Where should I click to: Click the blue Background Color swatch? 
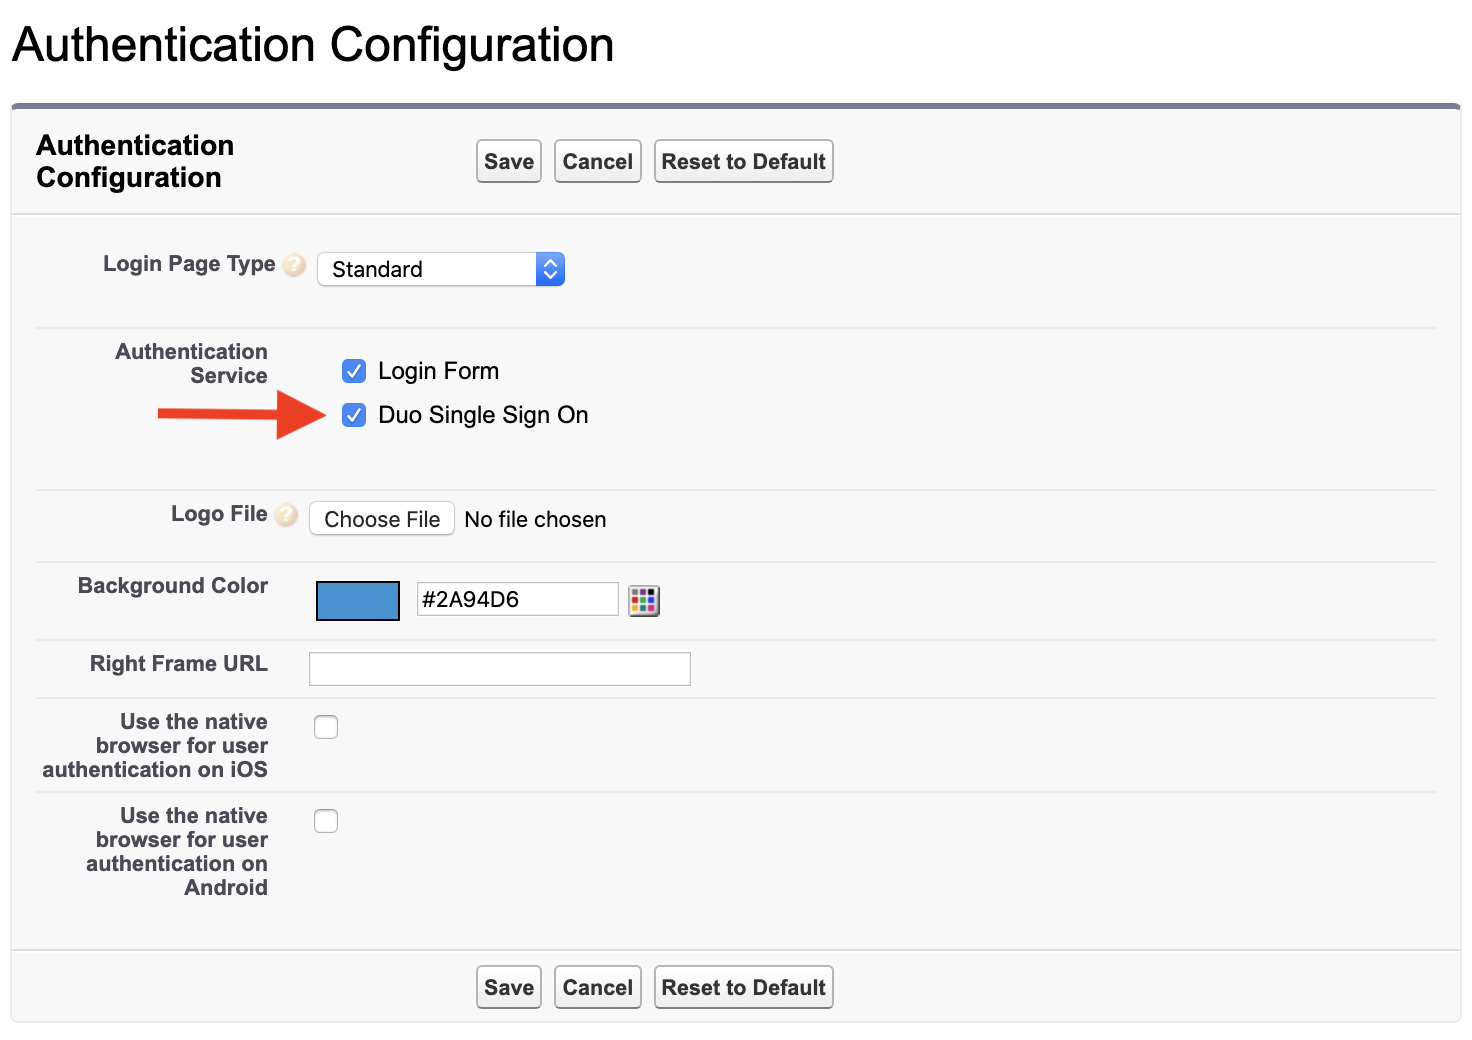tap(357, 600)
